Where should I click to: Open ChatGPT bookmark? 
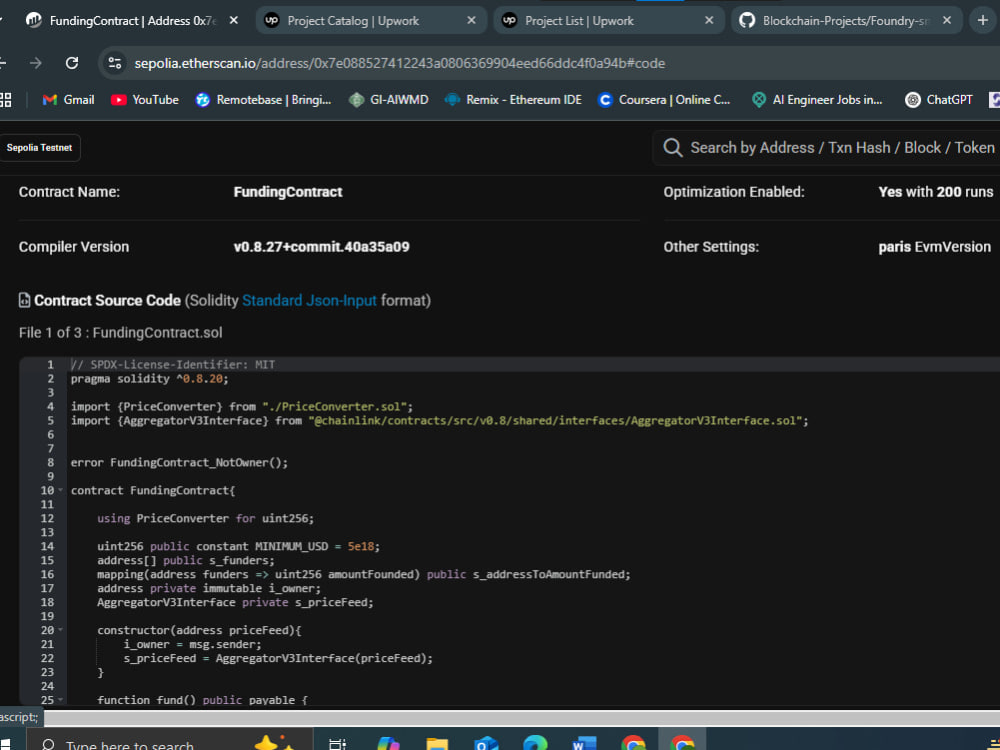point(939,99)
